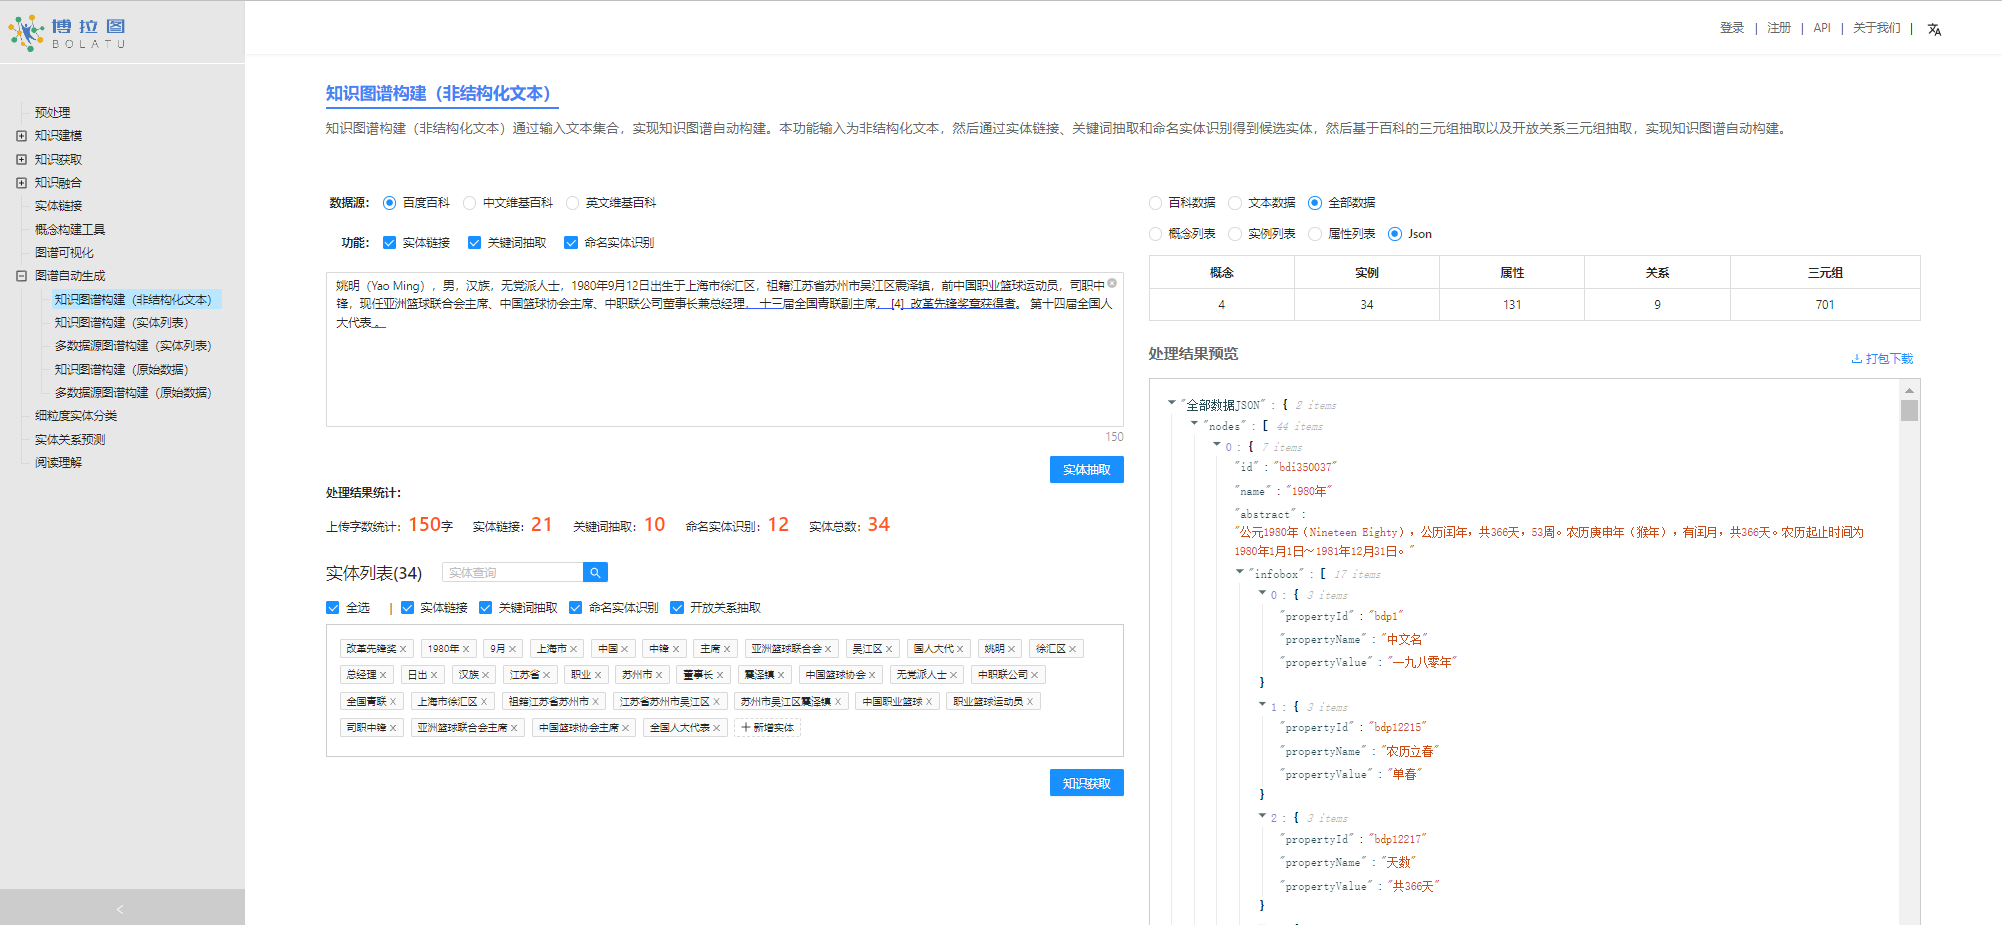This screenshot has width=2002, height=925.
Task: Click the 知识获取 button
Action: pos(1086,782)
